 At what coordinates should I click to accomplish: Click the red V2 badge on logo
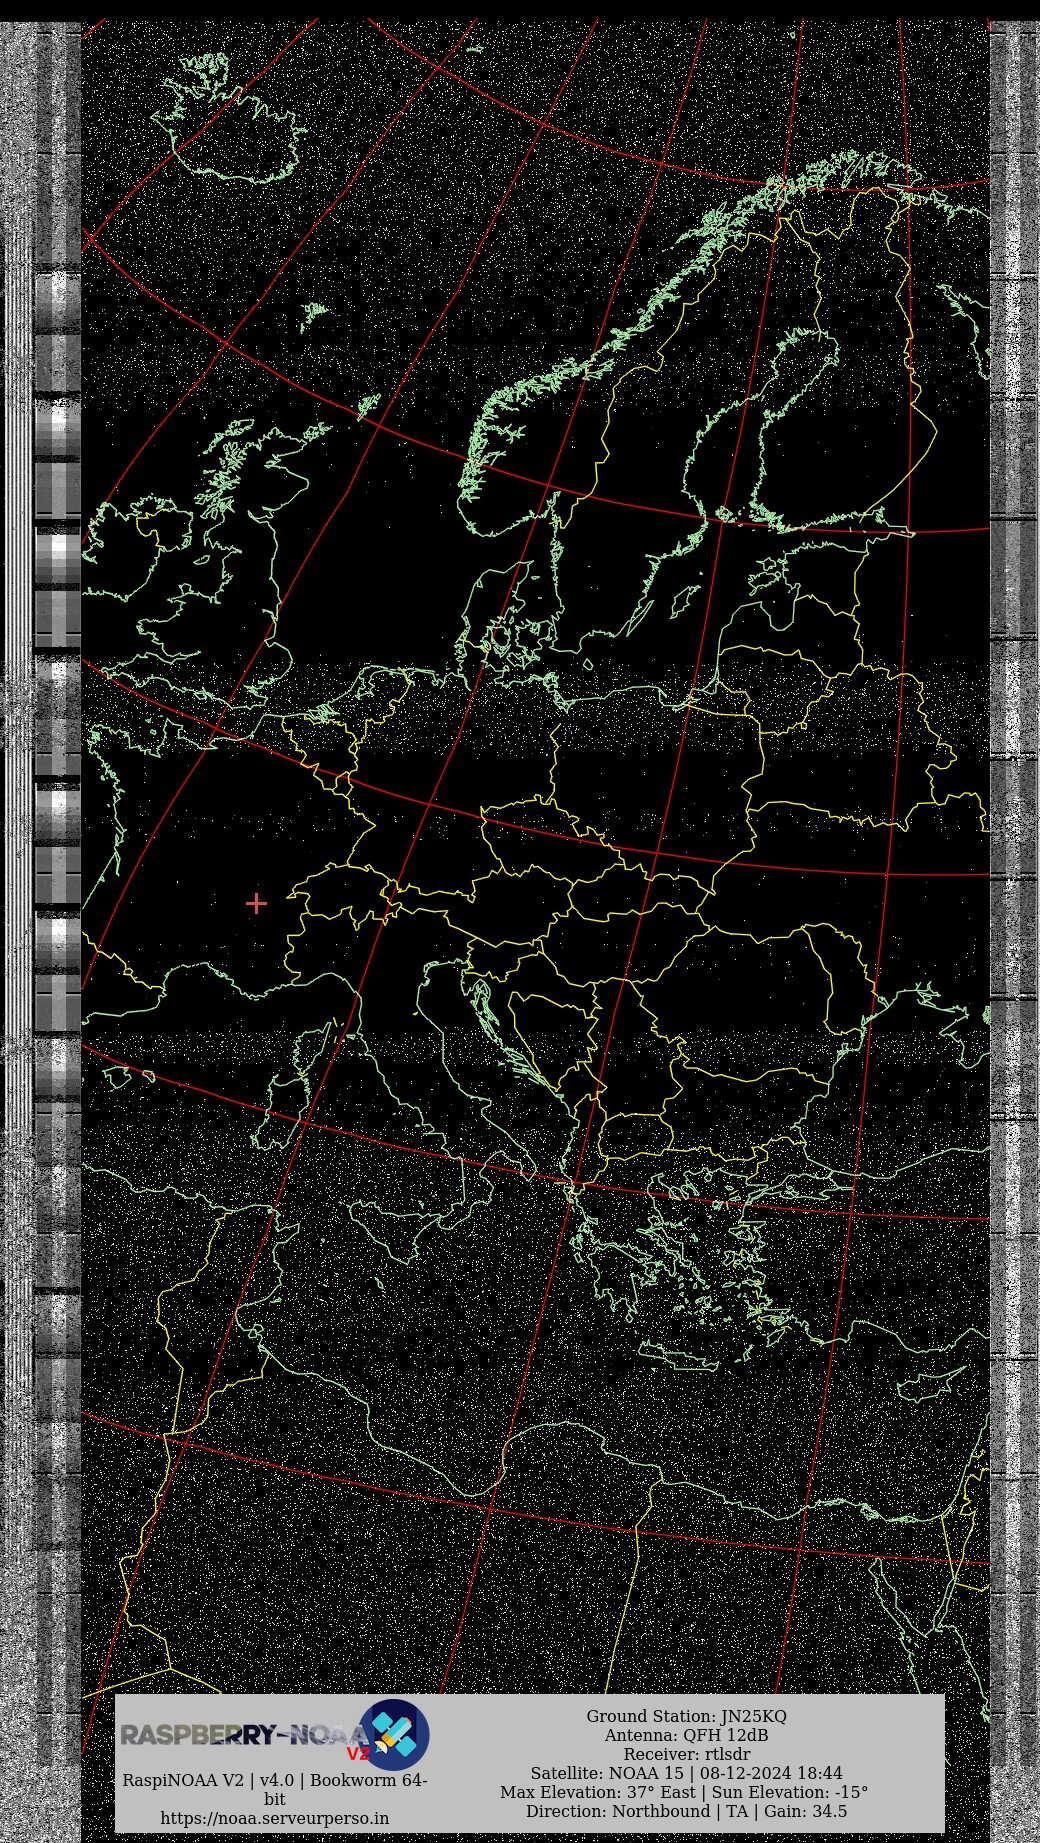pos(358,1754)
